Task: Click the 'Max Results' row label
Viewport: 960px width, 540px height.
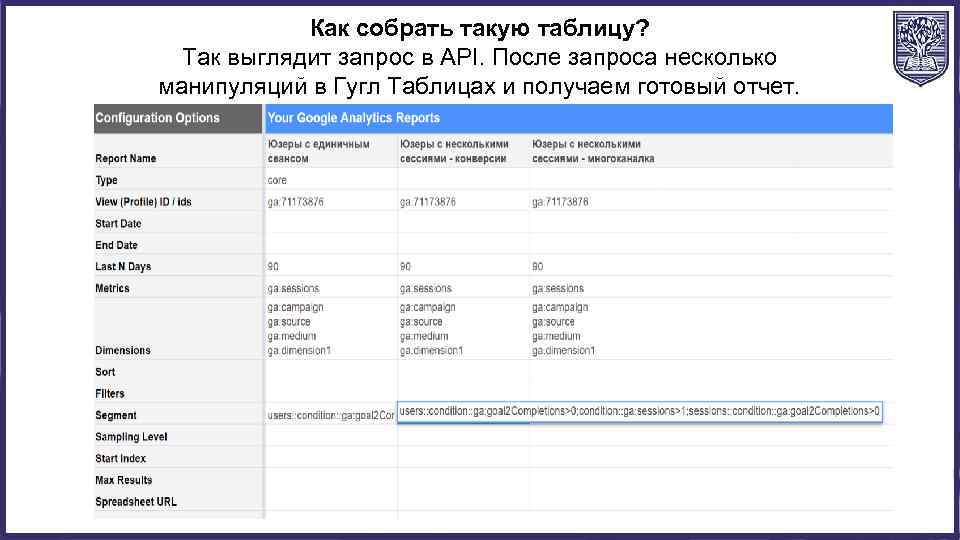Action: click(124, 480)
